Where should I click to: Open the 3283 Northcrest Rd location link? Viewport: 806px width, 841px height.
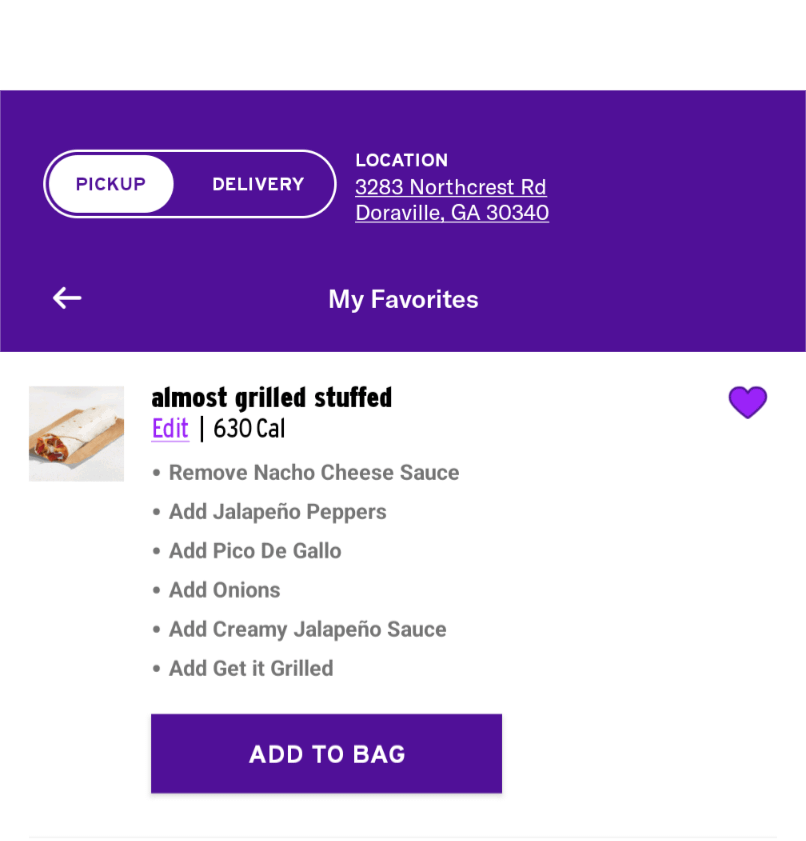[x=450, y=187]
